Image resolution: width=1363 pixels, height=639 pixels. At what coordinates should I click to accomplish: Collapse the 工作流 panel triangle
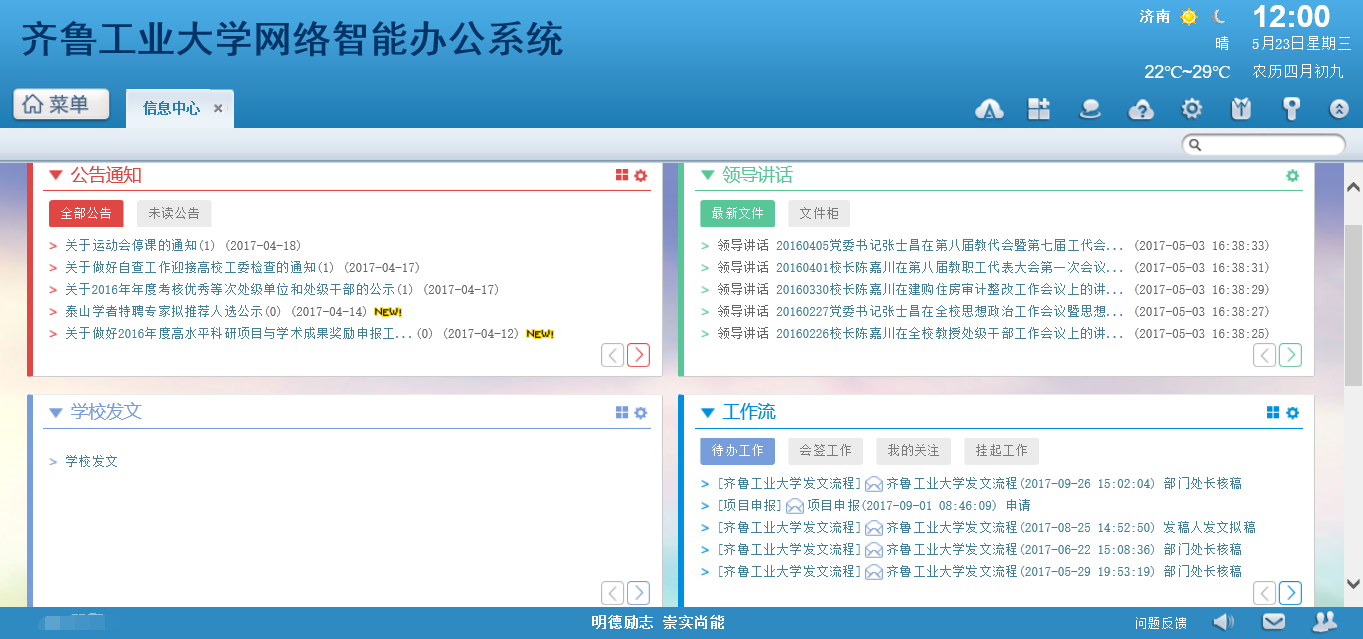pyautogui.click(x=708, y=413)
